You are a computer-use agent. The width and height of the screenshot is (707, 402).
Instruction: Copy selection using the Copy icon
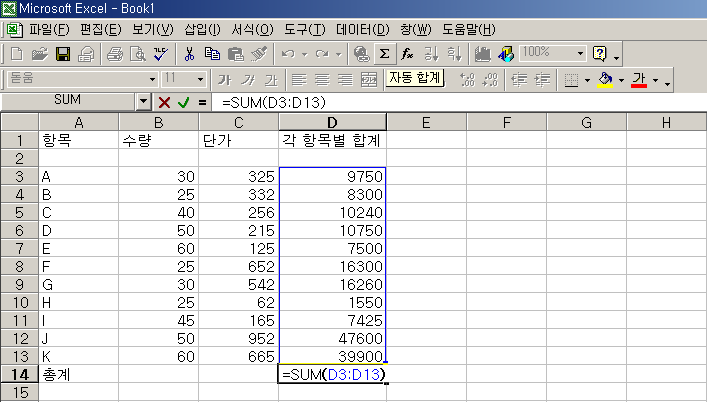(x=212, y=54)
